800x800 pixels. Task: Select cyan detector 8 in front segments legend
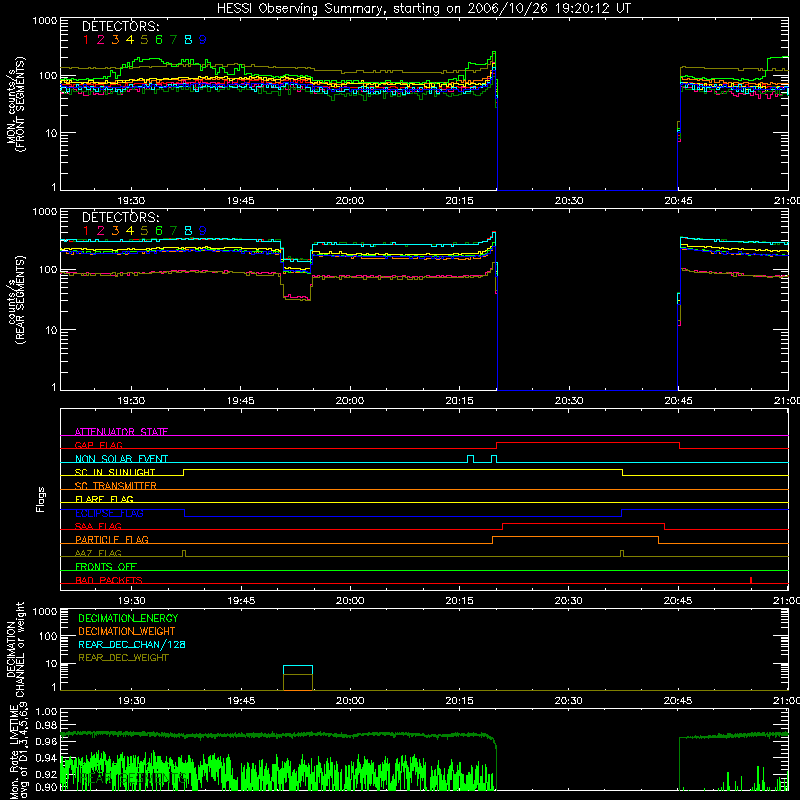188,39
